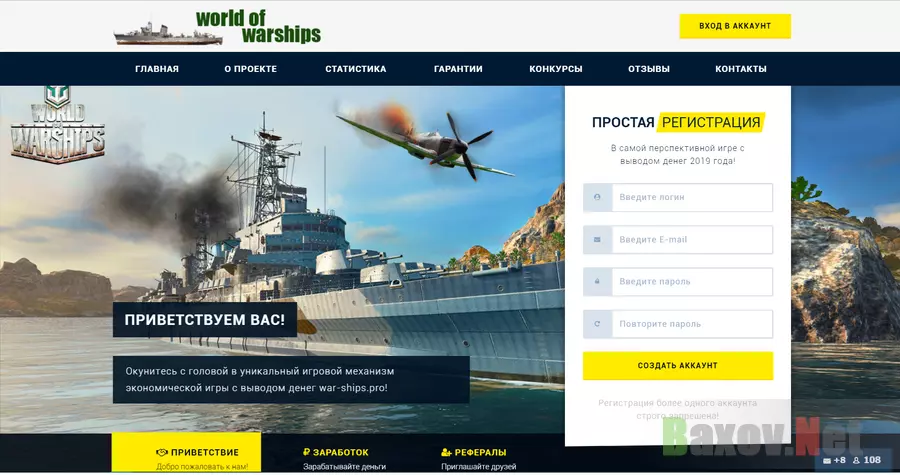Select the Рефералы tab
Viewport: 900px width, 475px height.
click(x=479, y=458)
